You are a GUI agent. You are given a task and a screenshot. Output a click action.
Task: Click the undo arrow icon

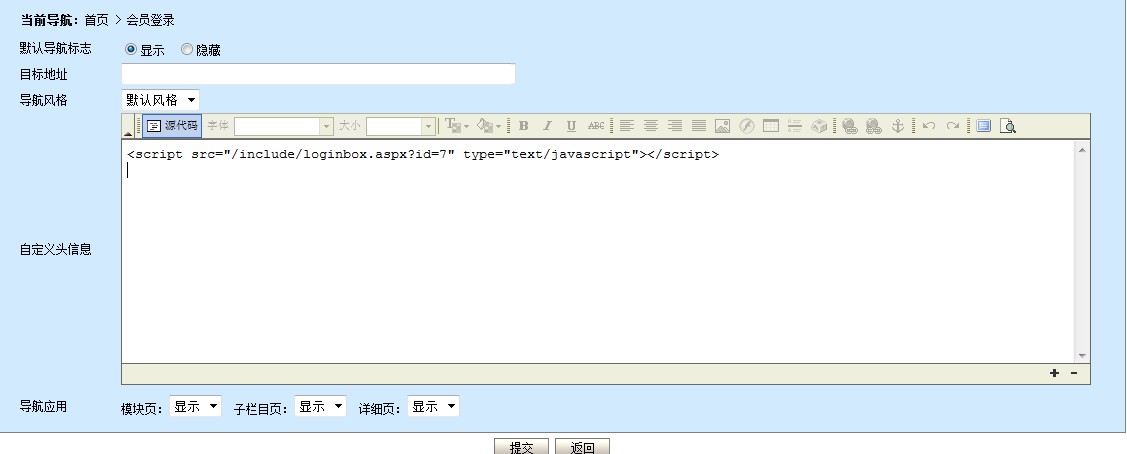929,126
